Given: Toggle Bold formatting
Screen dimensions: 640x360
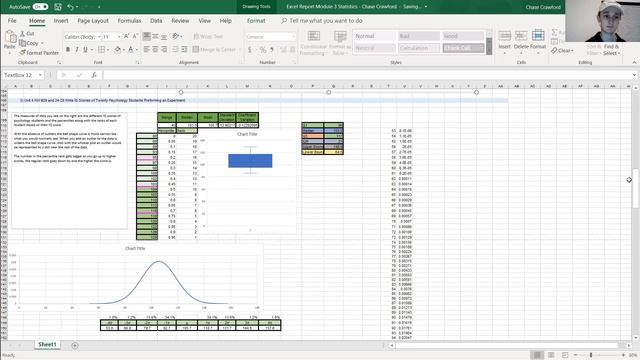Looking at the screenshot, I should pos(68,49).
